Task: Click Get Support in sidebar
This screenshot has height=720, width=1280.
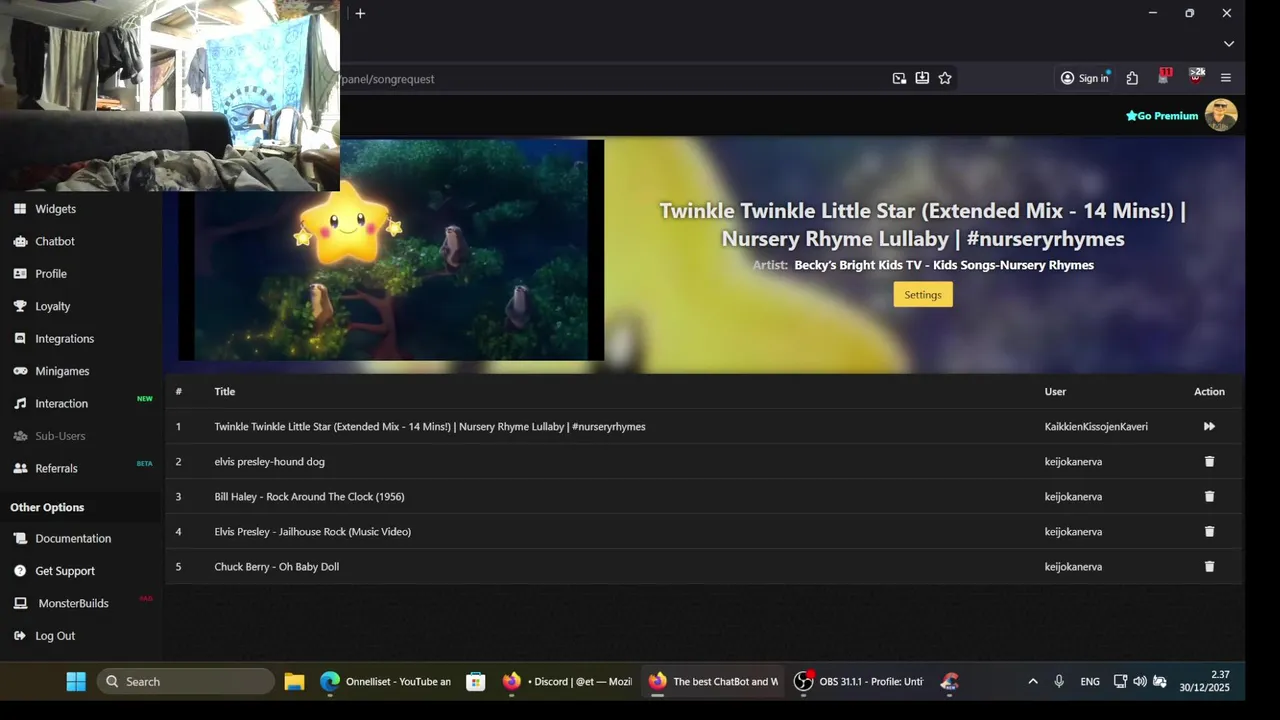Action: click(x=65, y=571)
